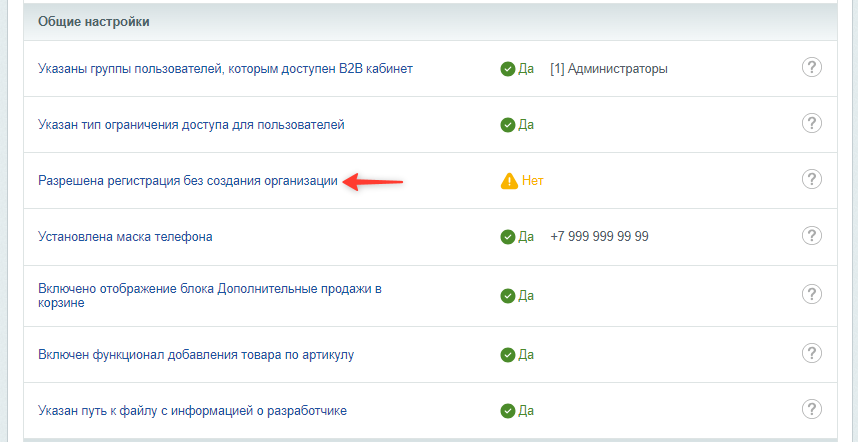The height and width of the screenshot is (442, 858).
Task: Click Да status in Дополнительные продажи row
Action: (526, 296)
